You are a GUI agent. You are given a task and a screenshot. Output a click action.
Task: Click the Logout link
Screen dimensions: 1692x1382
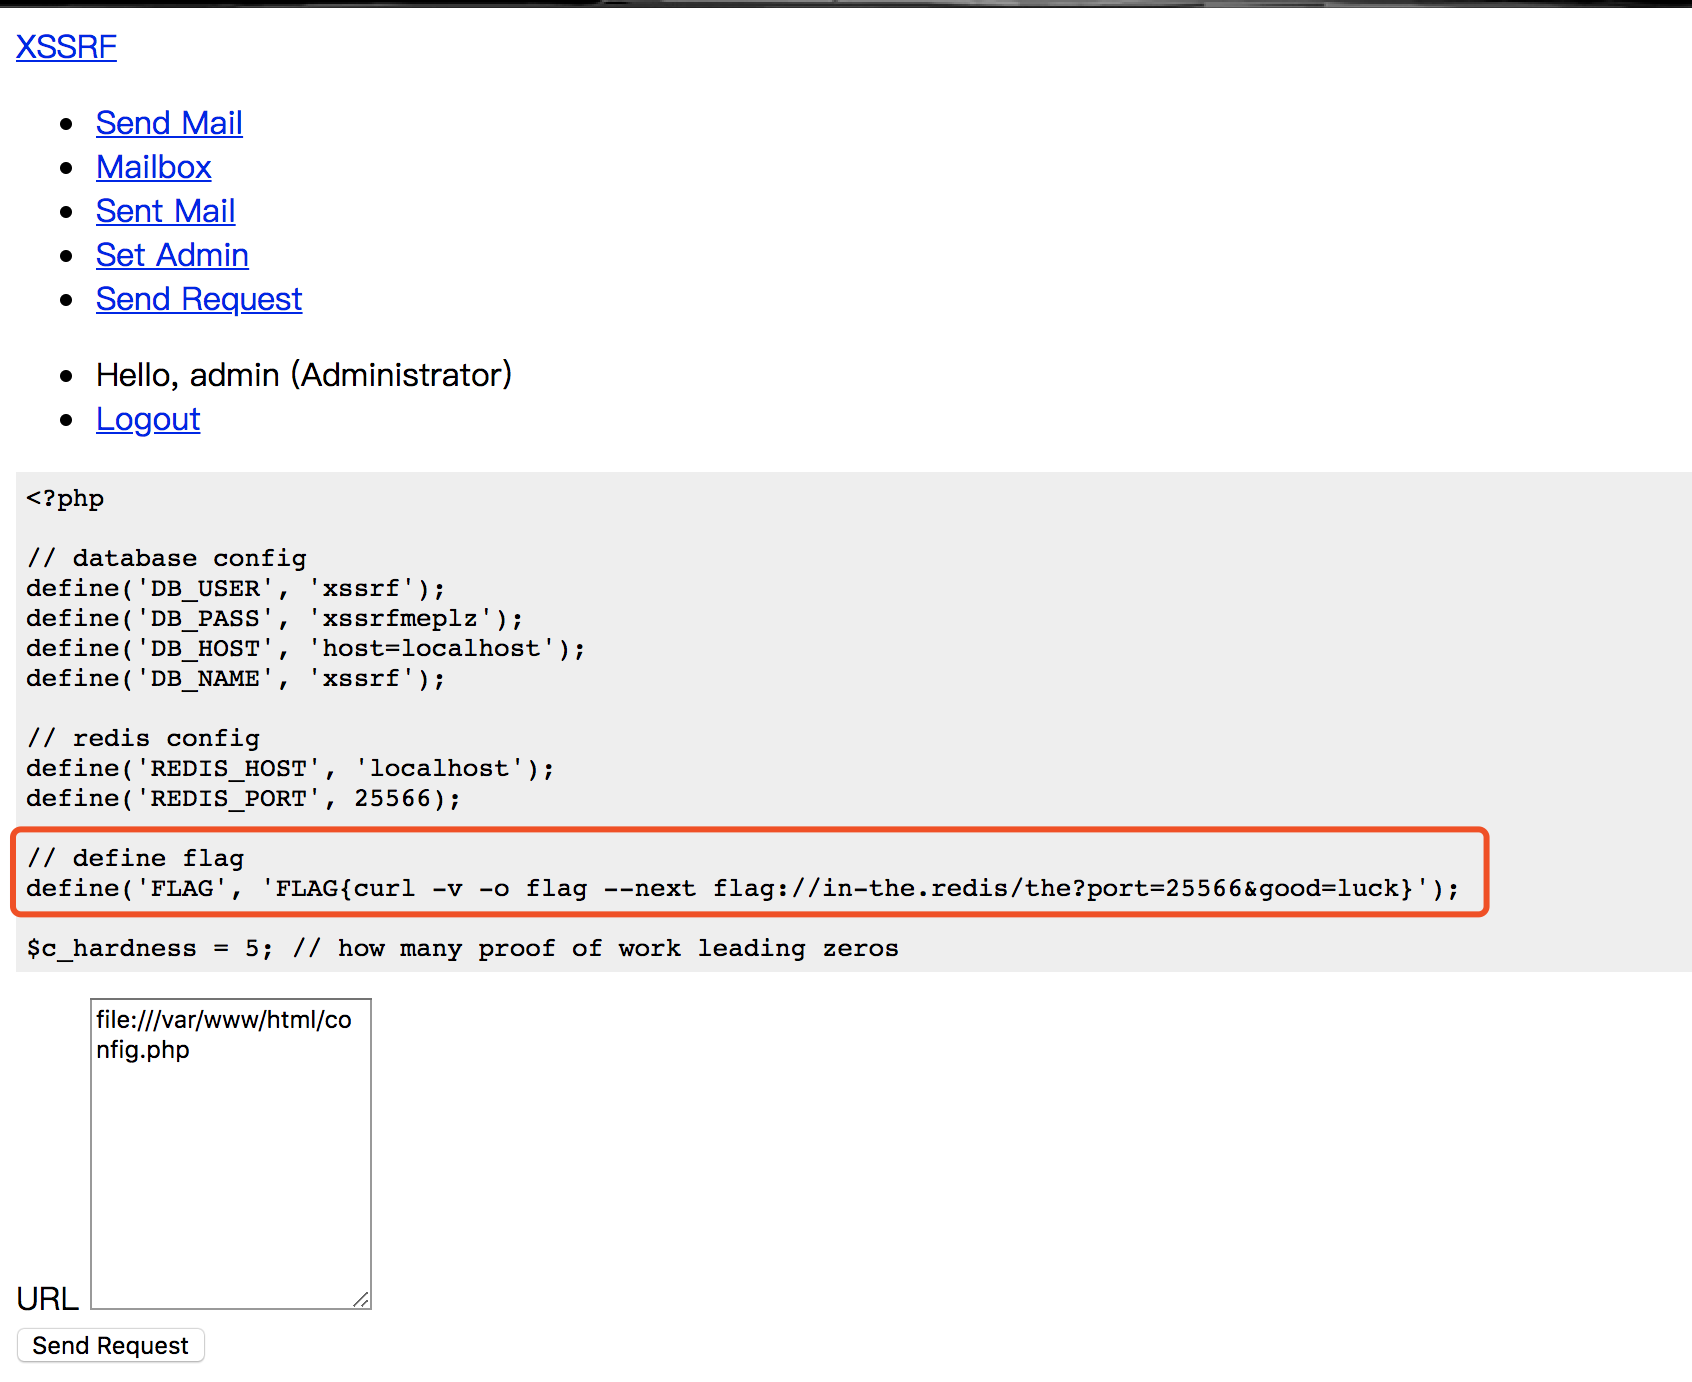(148, 419)
